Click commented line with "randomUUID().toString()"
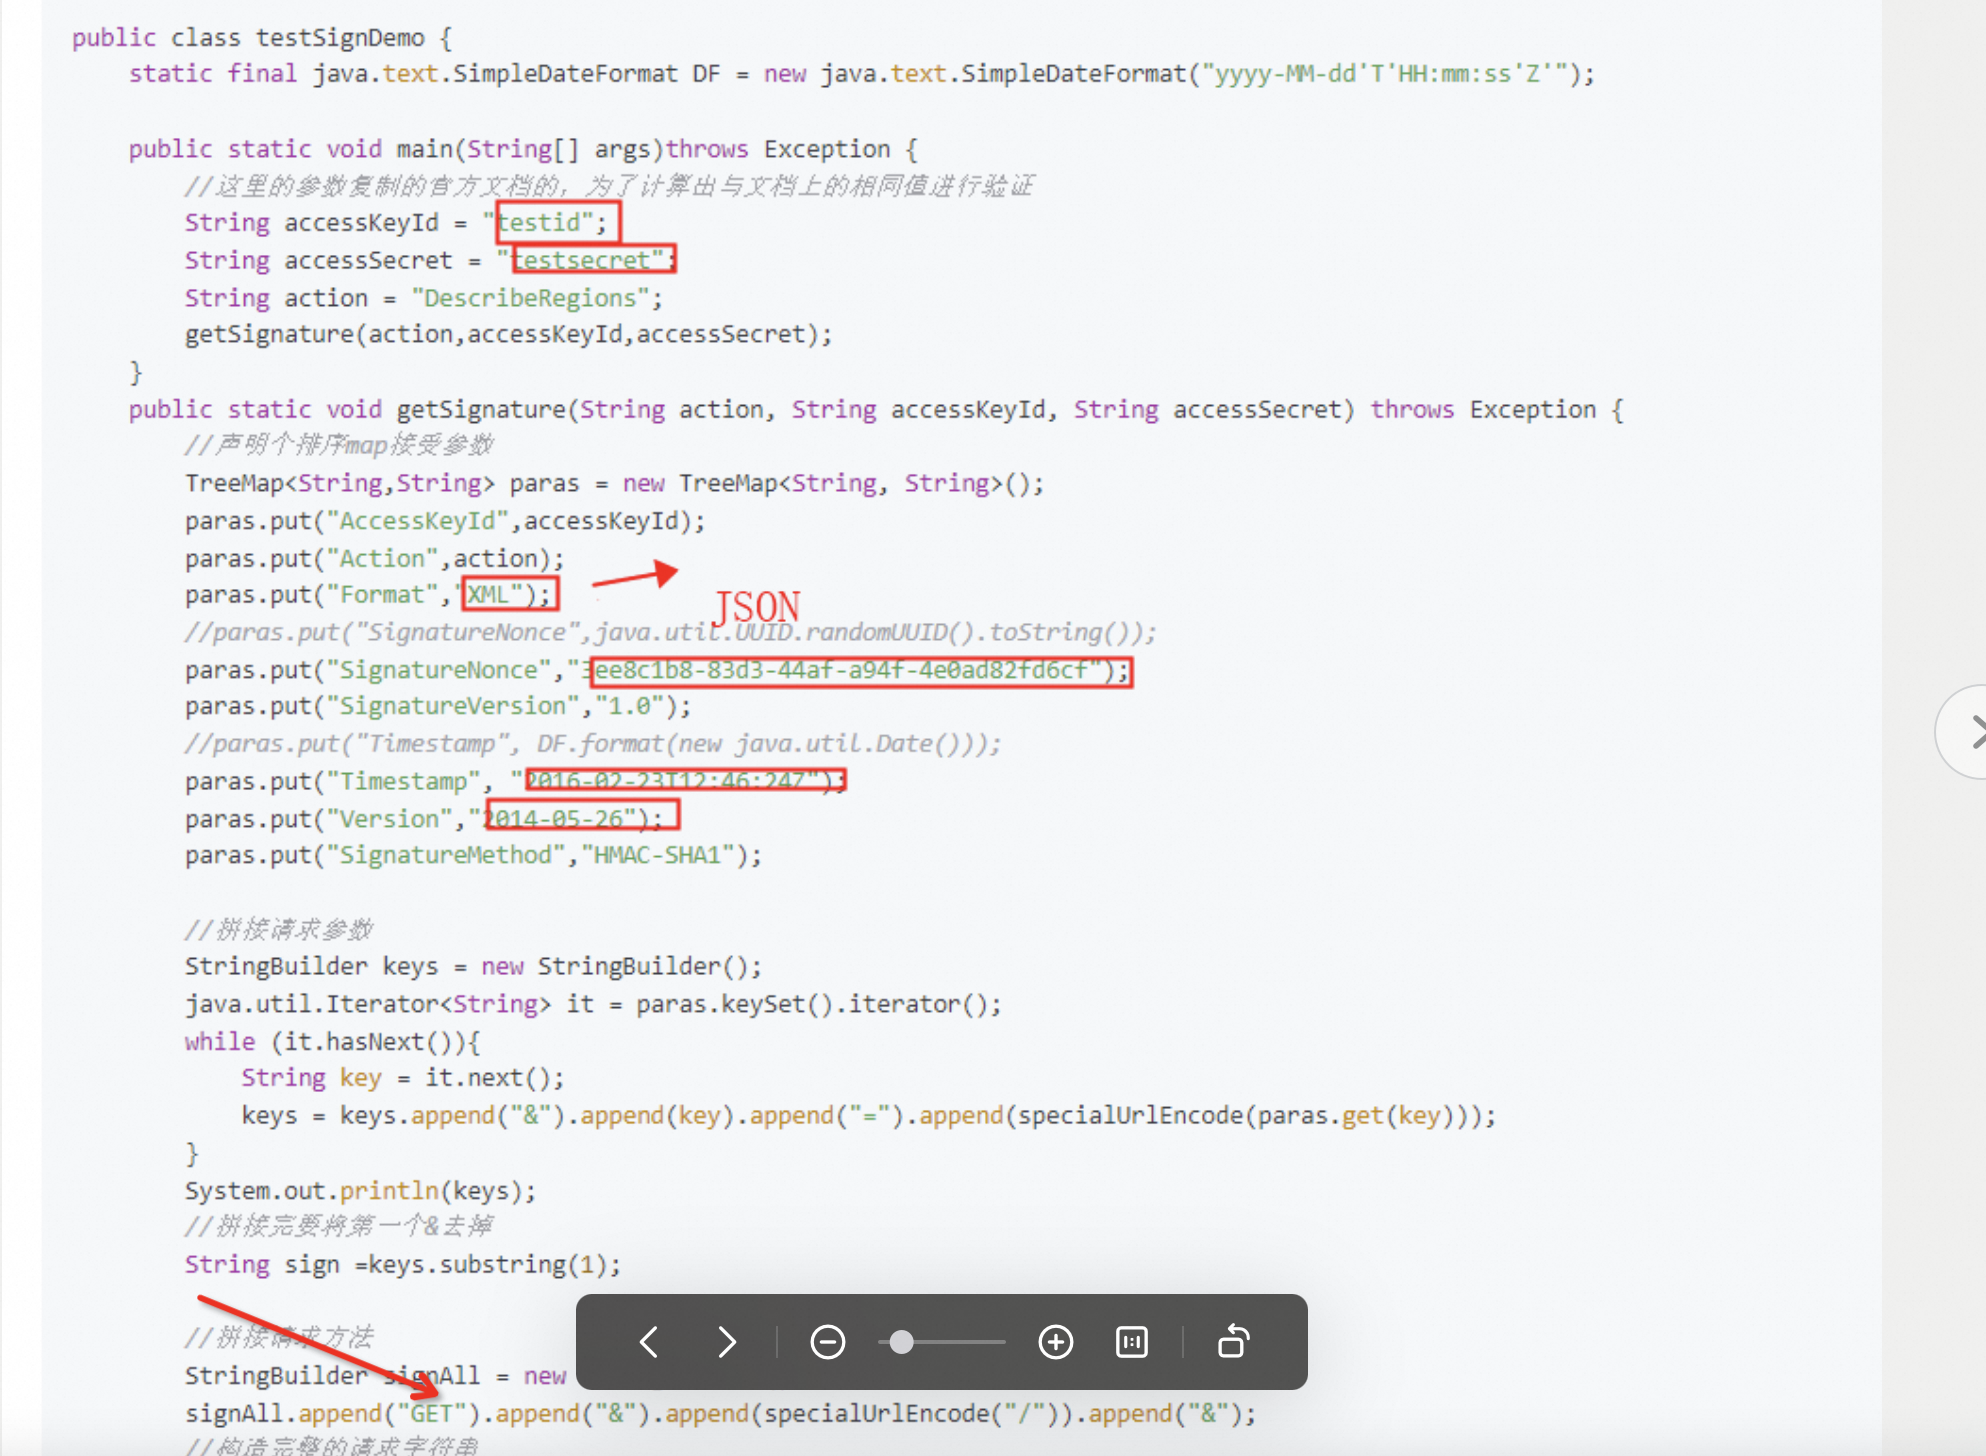The width and height of the screenshot is (1986, 1456). point(670,633)
